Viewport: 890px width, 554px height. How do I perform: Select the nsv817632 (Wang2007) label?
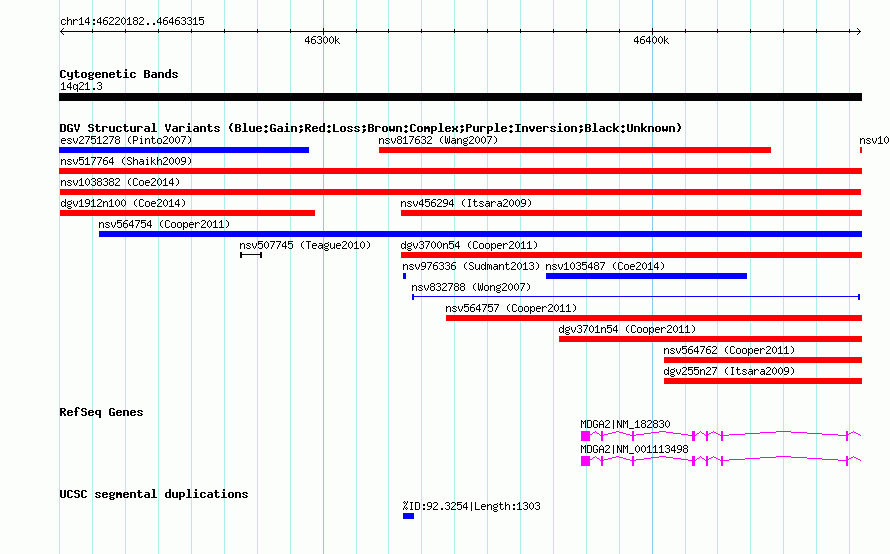(438, 140)
